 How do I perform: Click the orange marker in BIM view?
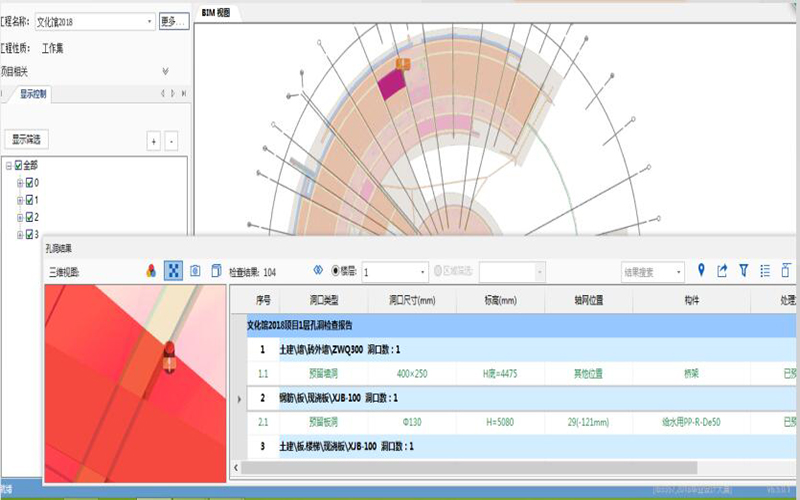(x=403, y=64)
